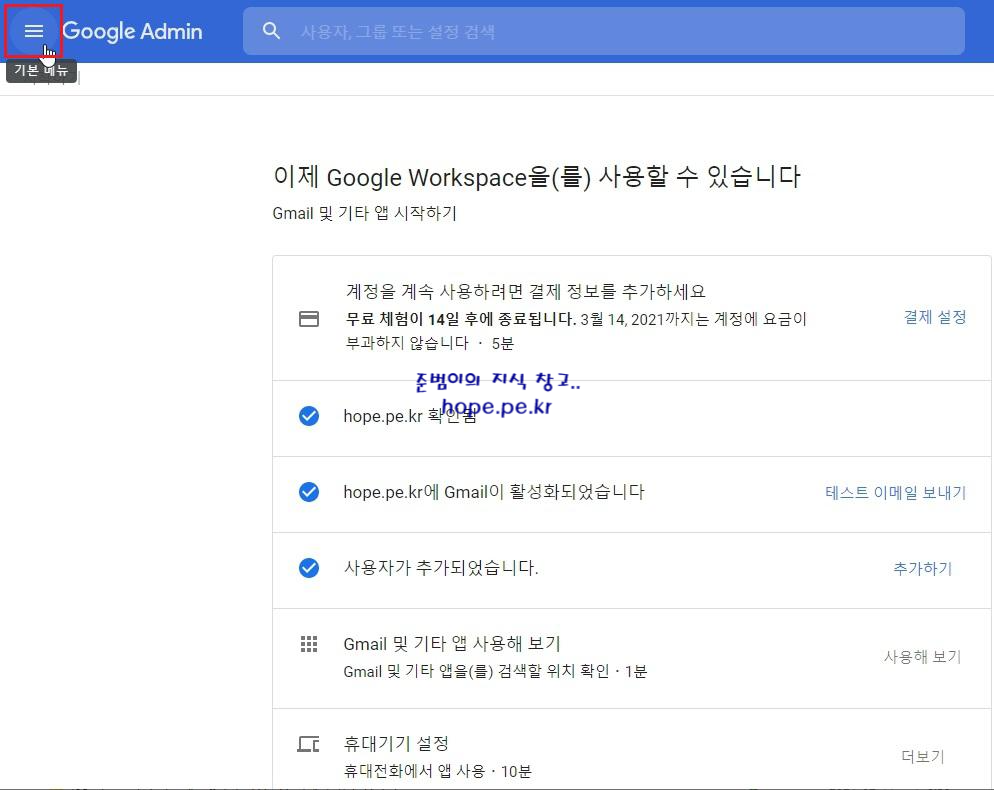Select the 휴대전화에서 앱 사용 · 10분 text
The image size is (994, 790).
click(437, 771)
